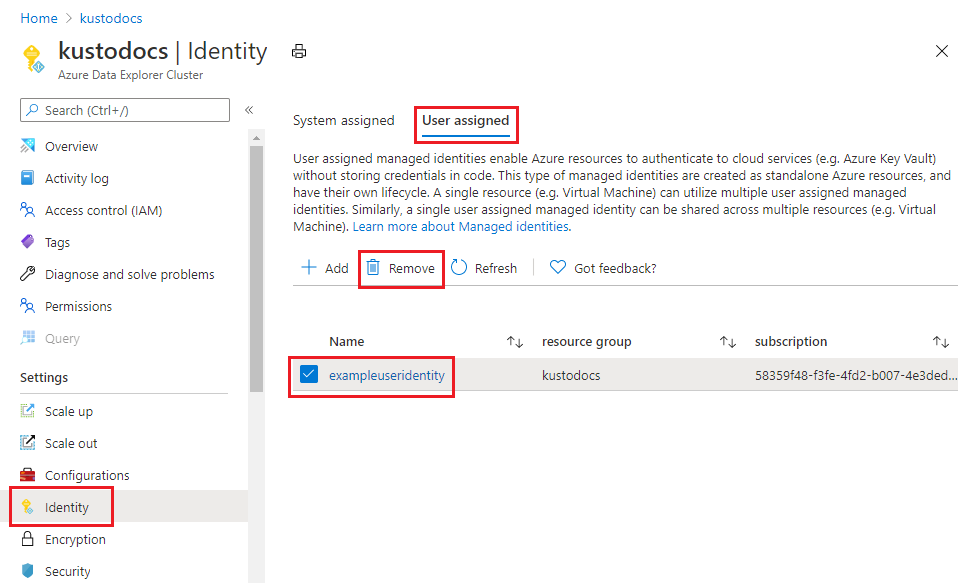Open Encryption settings
Image resolution: width=977 pixels, height=583 pixels.
[x=75, y=539]
